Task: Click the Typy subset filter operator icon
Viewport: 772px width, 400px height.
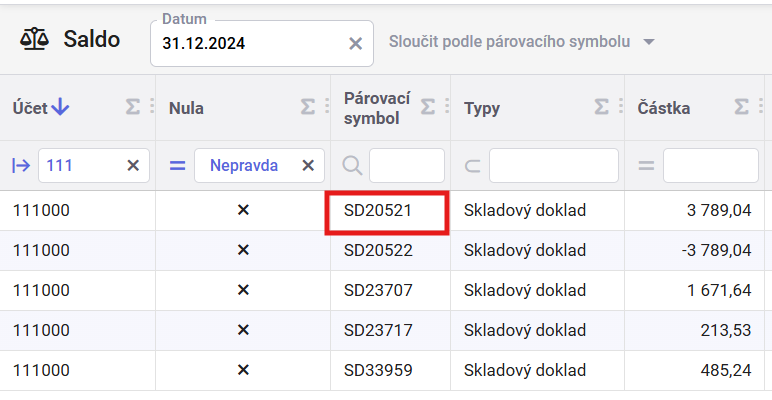Action: (x=472, y=166)
